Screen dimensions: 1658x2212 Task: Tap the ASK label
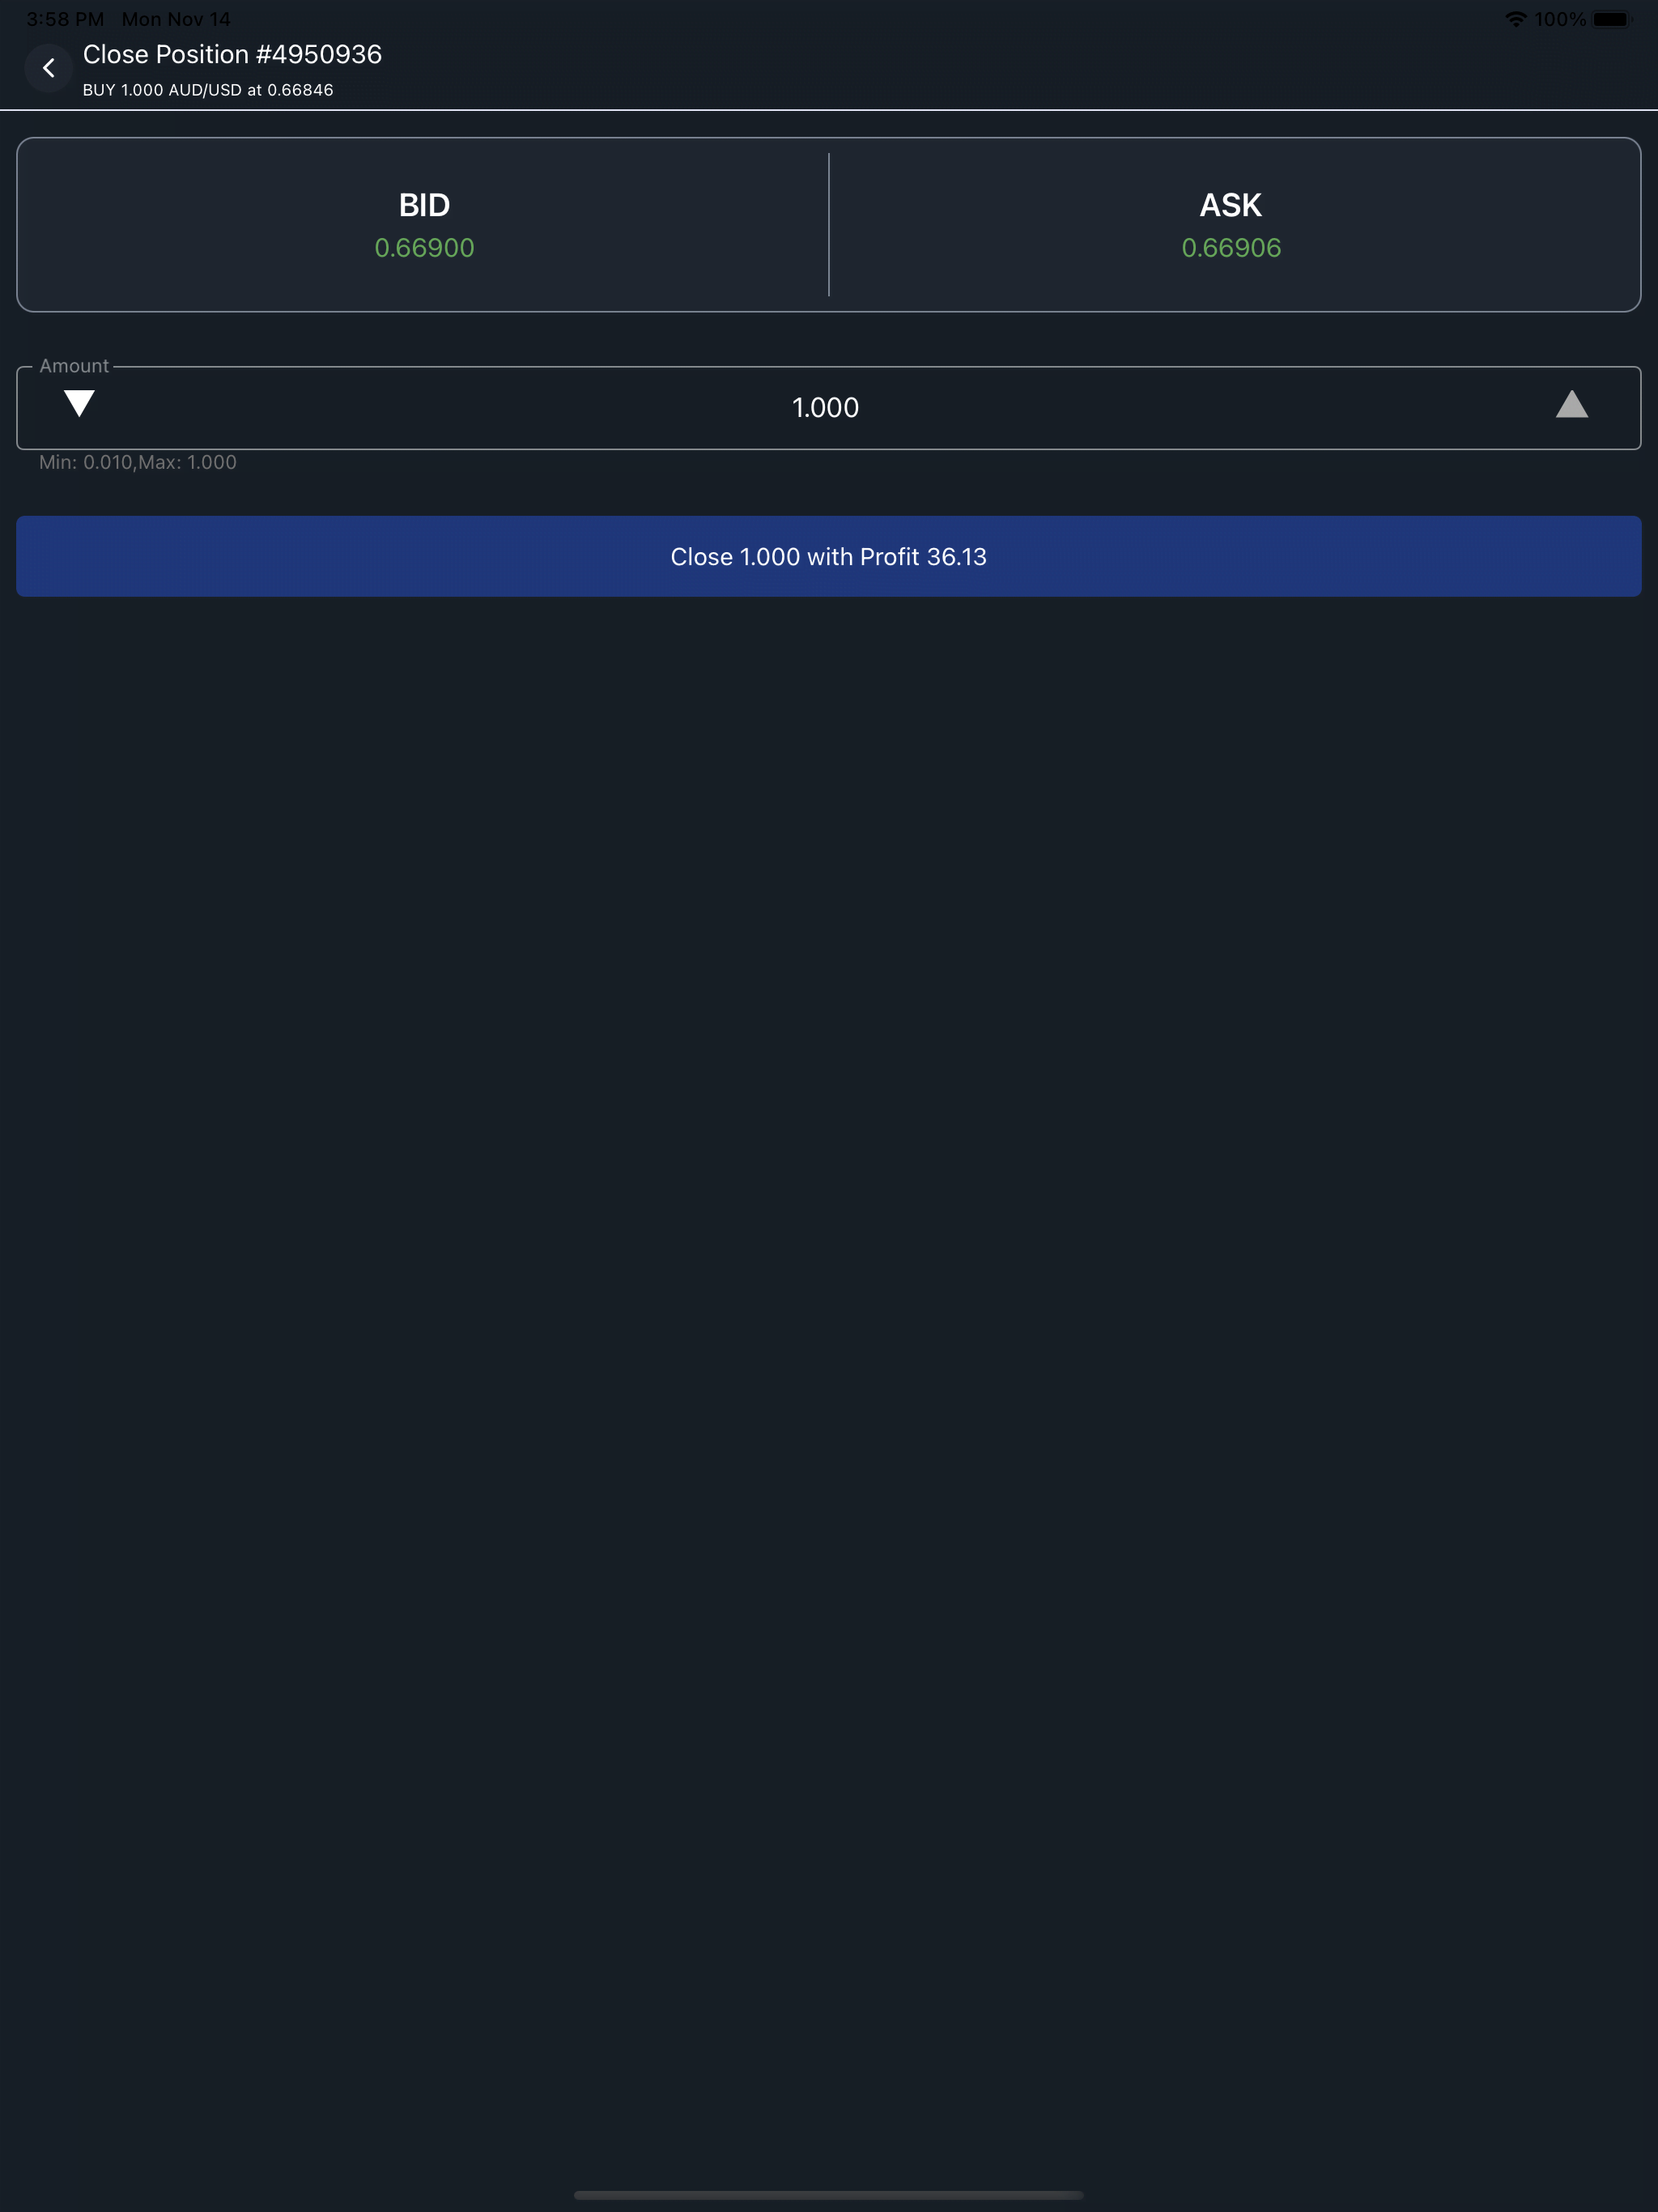(1230, 205)
